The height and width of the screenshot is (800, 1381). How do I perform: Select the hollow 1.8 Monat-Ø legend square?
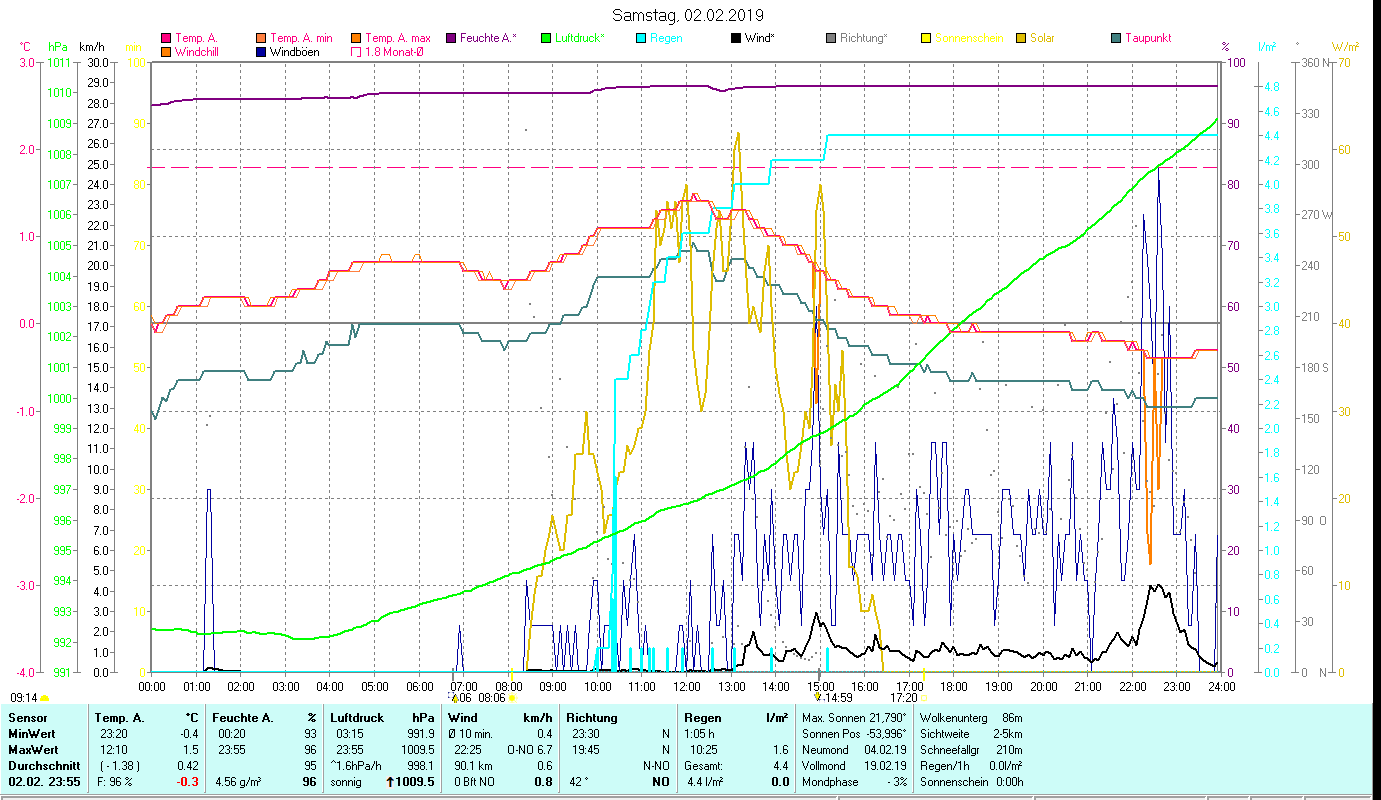click(x=356, y=52)
